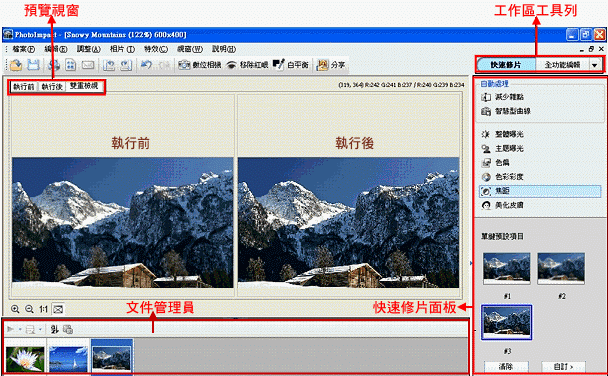Open the 特效(C) effects menu
The image size is (608, 376).
(x=156, y=49)
